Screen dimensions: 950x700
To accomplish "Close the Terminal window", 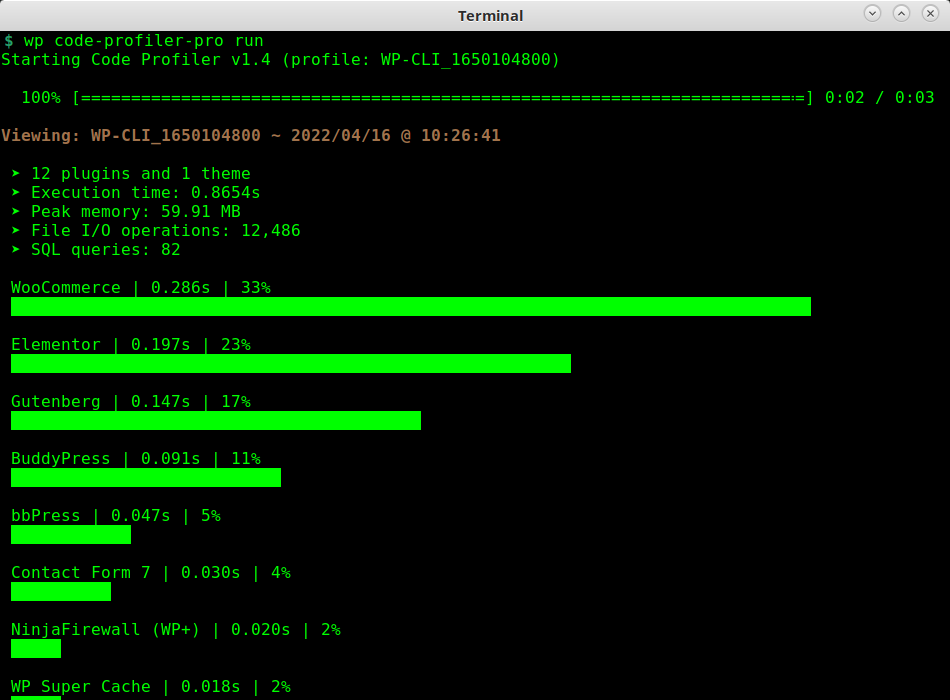I will point(930,13).
